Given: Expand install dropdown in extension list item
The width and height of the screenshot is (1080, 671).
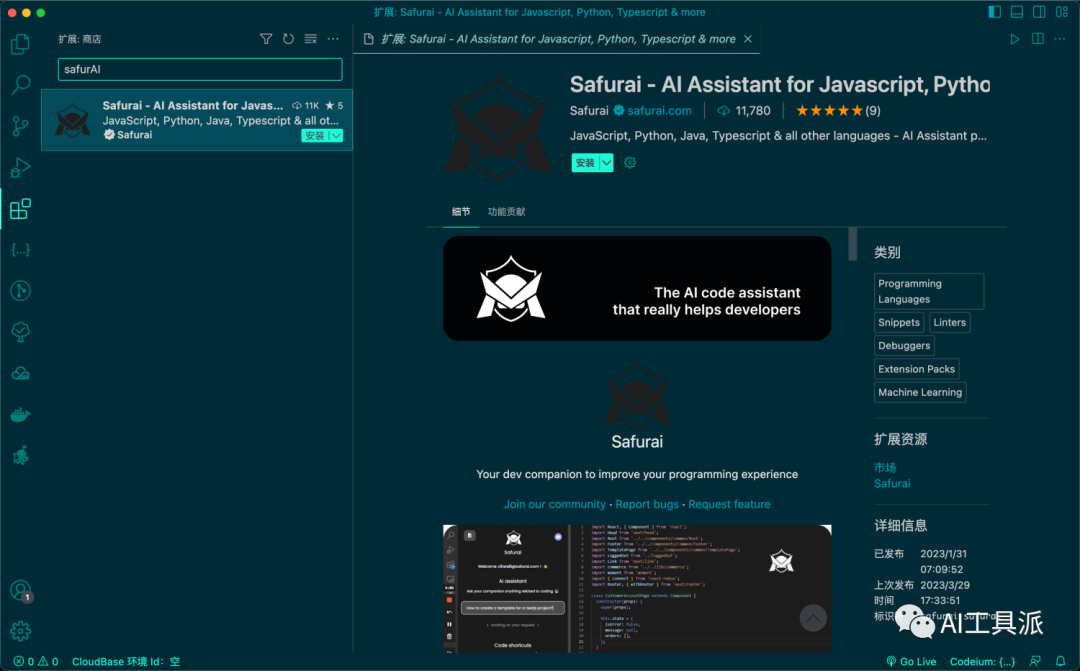Looking at the screenshot, I should coord(336,136).
